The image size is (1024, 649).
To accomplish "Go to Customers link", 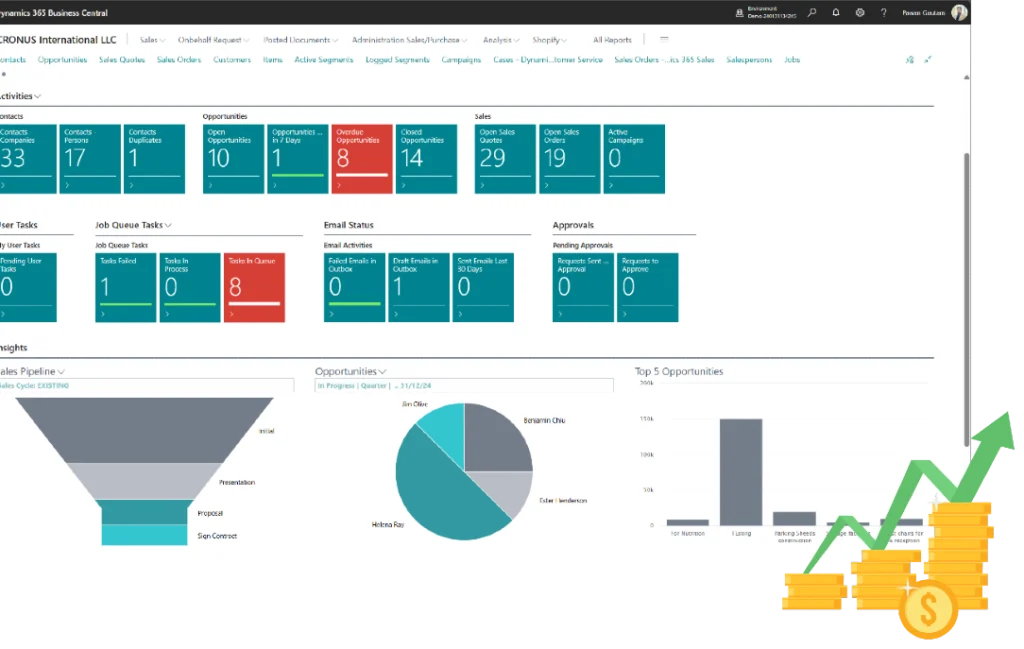I will click(x=232, y=59).
